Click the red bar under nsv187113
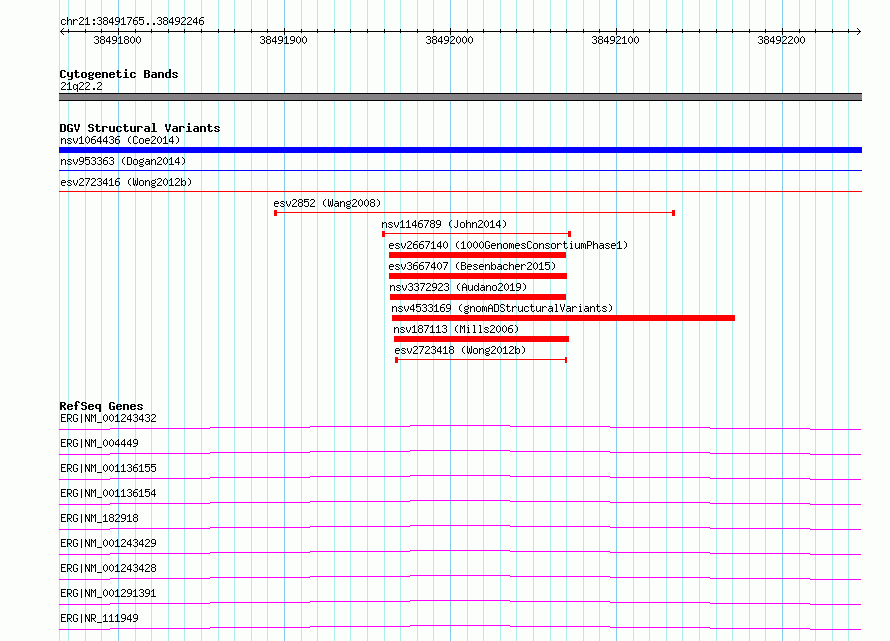The height and width of the screenshot is (641, 890). point(481,339)
